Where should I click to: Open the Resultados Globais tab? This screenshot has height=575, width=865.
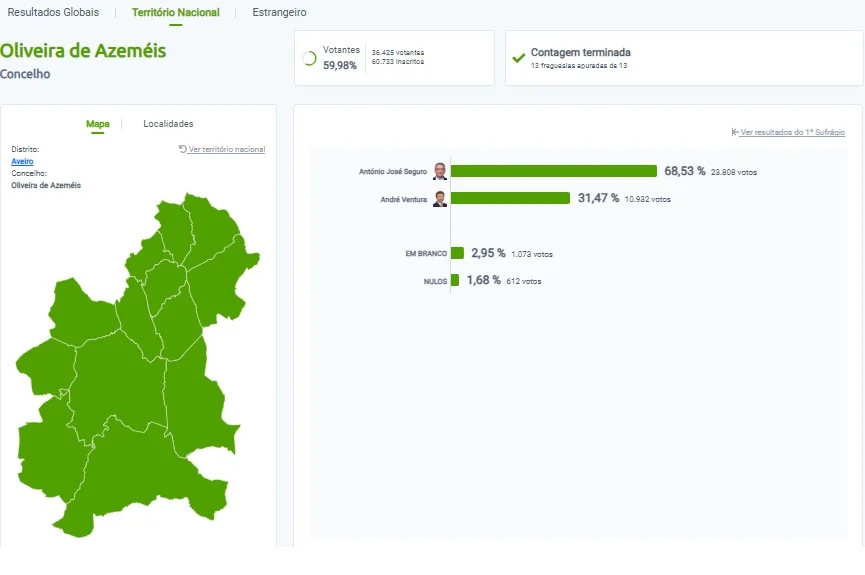pyautogui.click(x=53, y=12)
